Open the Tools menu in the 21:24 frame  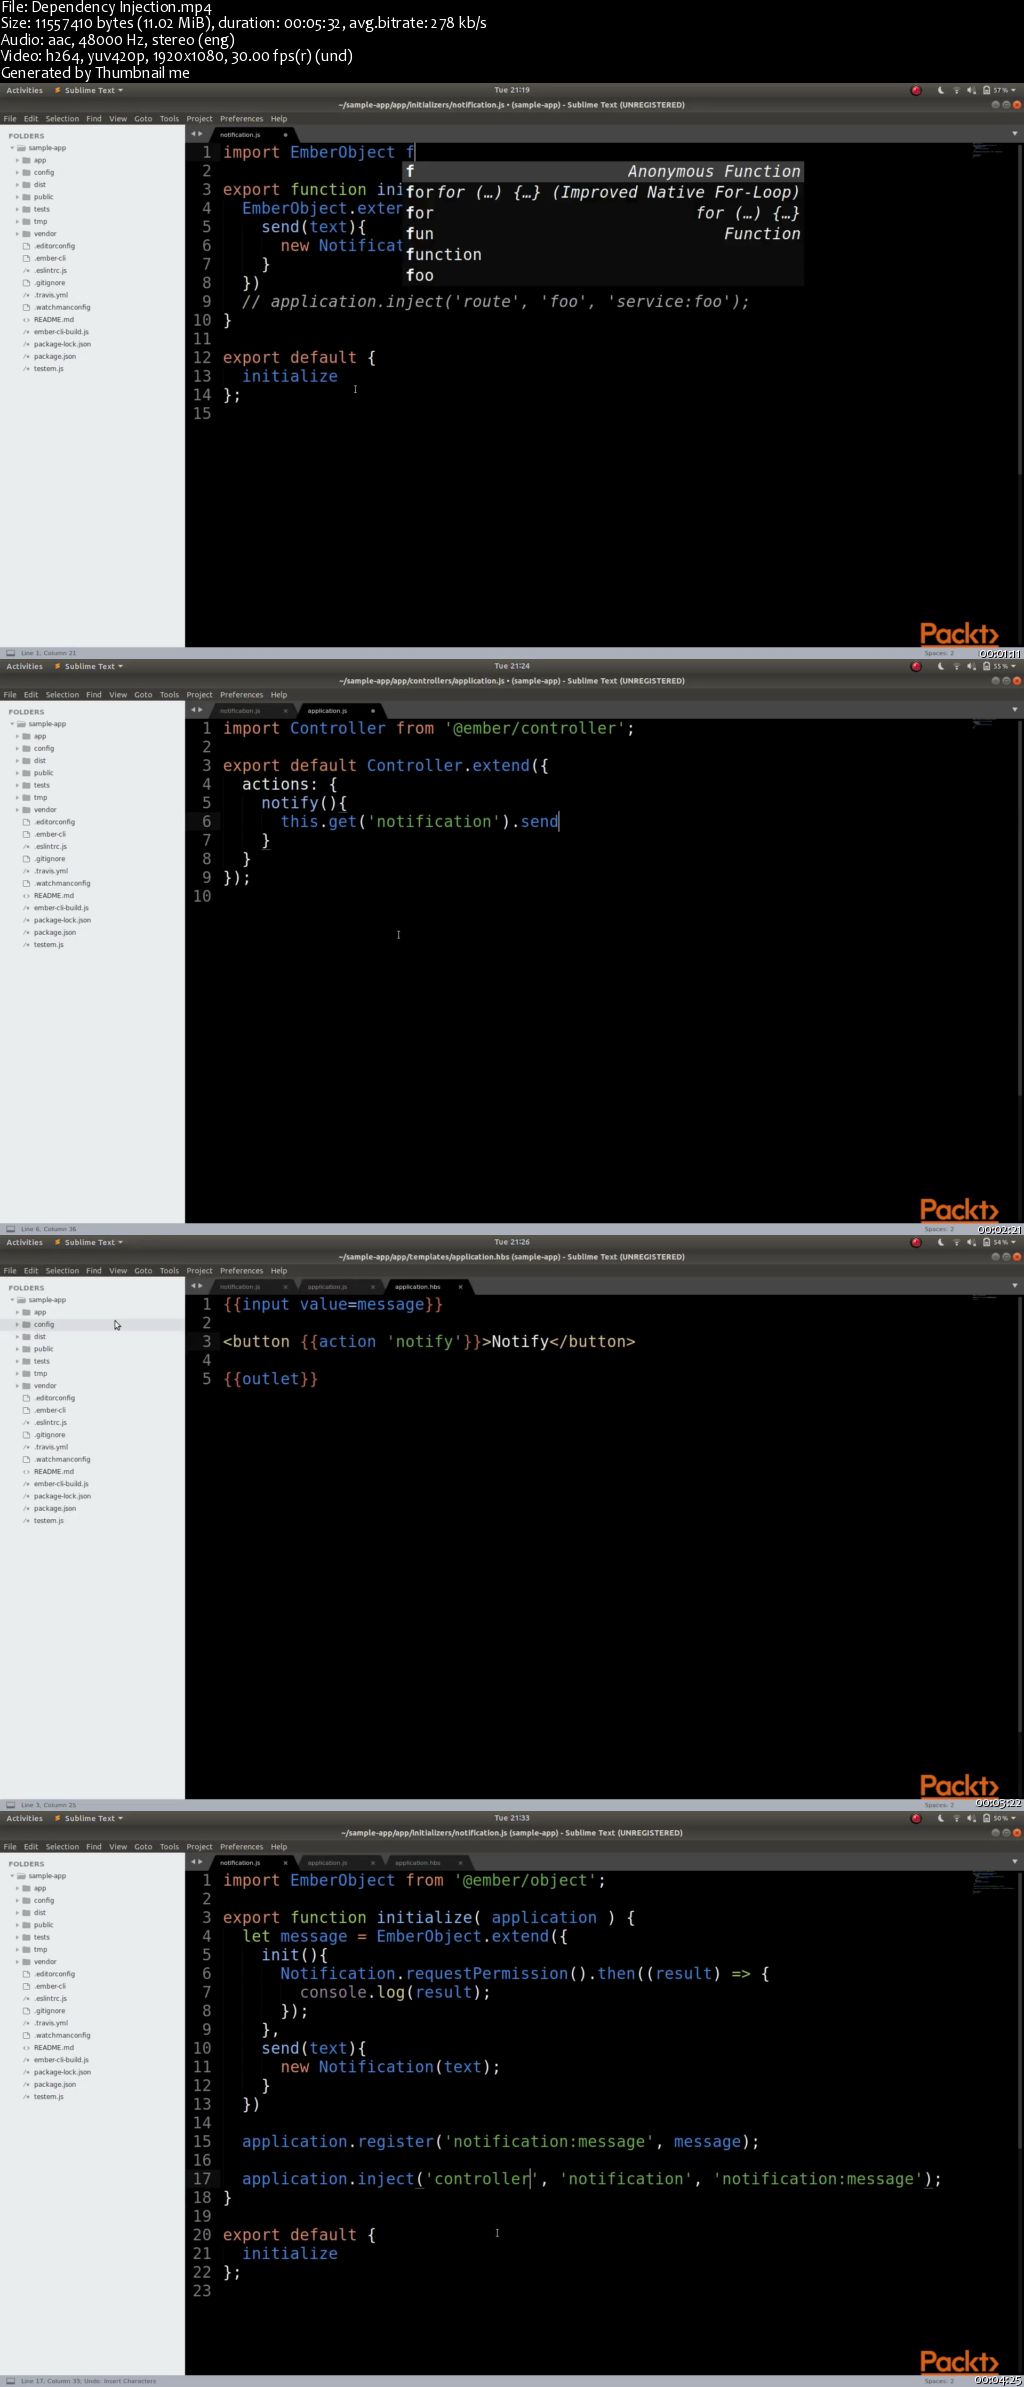(169, 695)
